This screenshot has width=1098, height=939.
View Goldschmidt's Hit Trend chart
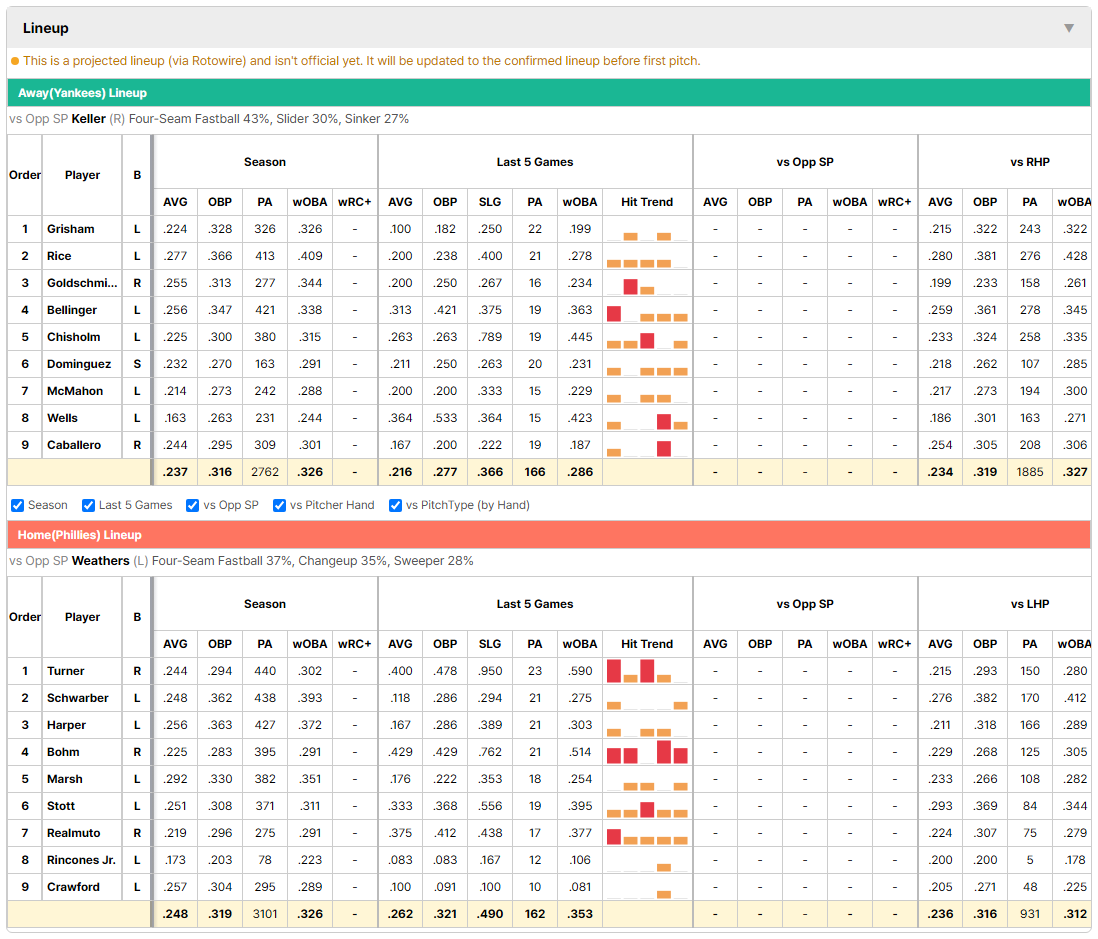tap(647, 284)
